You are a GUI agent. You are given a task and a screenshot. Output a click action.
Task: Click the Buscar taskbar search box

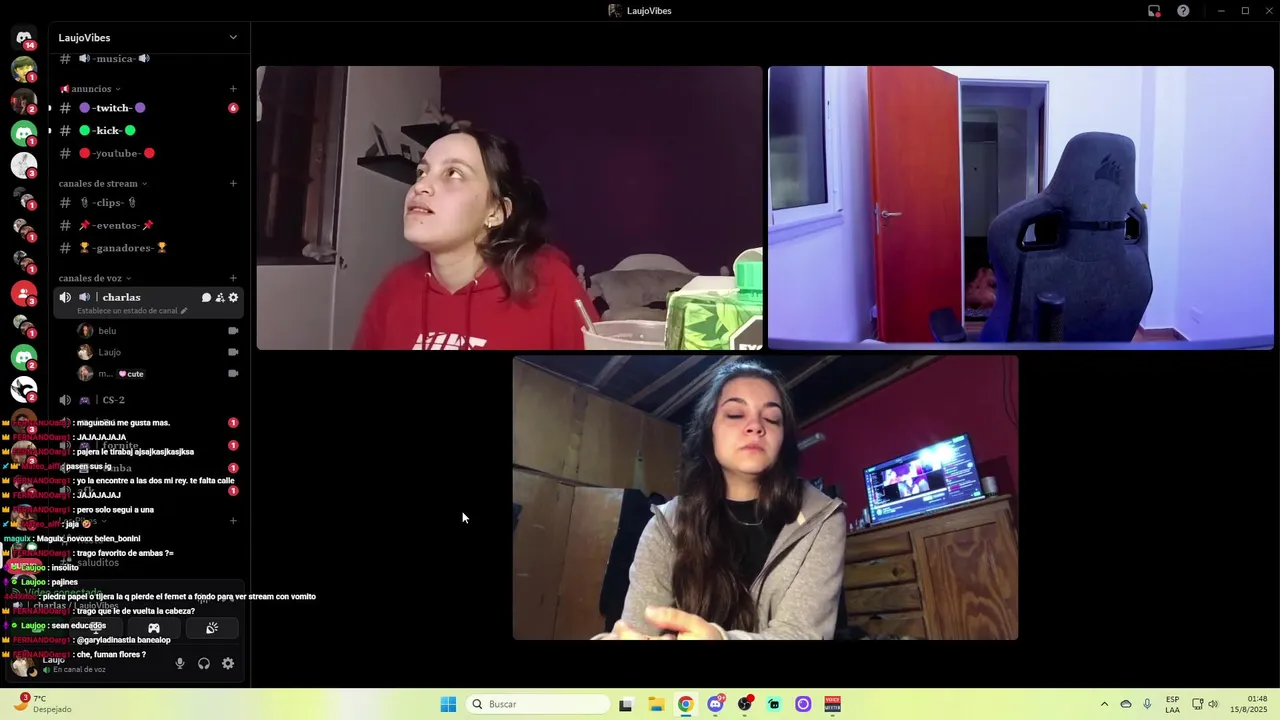click(x=537, y=704)
